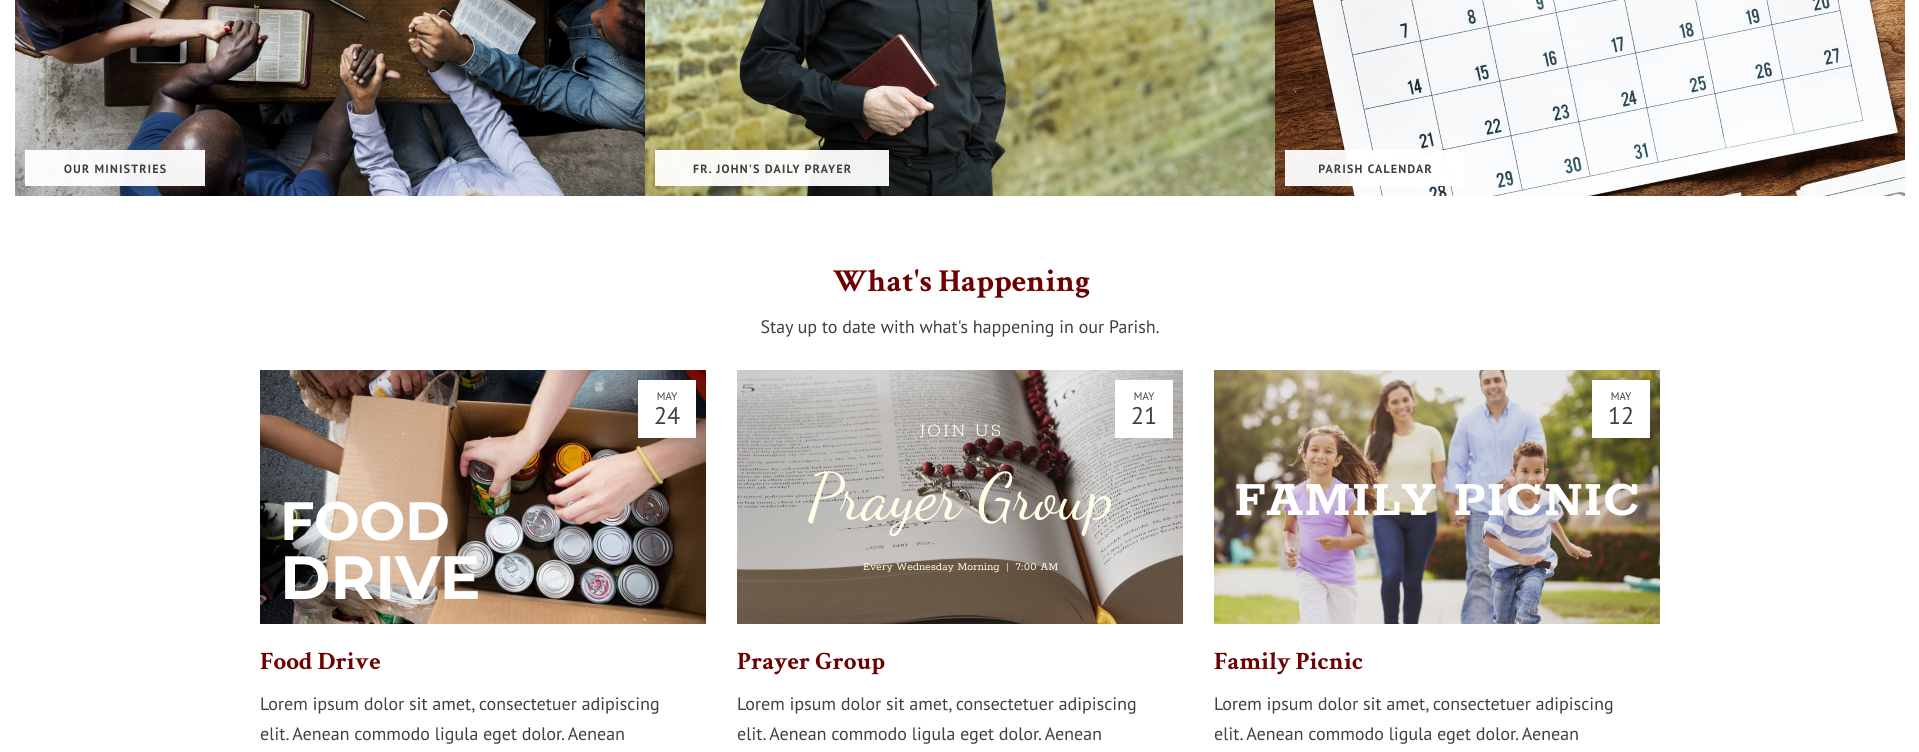Screen dimensions: 1919x752
Task: Click the Prayer Group description text
Action: click(x=937, y=719)
